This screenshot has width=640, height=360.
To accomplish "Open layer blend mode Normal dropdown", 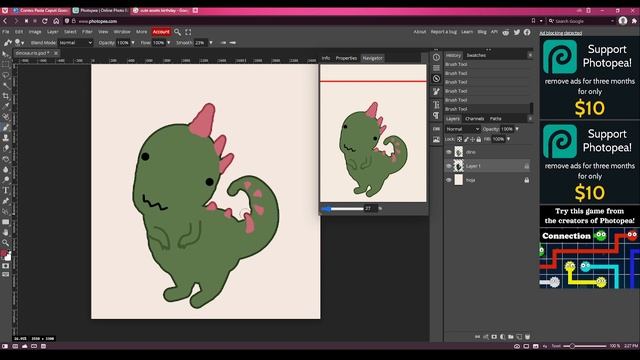I will (x=462, y=129).
